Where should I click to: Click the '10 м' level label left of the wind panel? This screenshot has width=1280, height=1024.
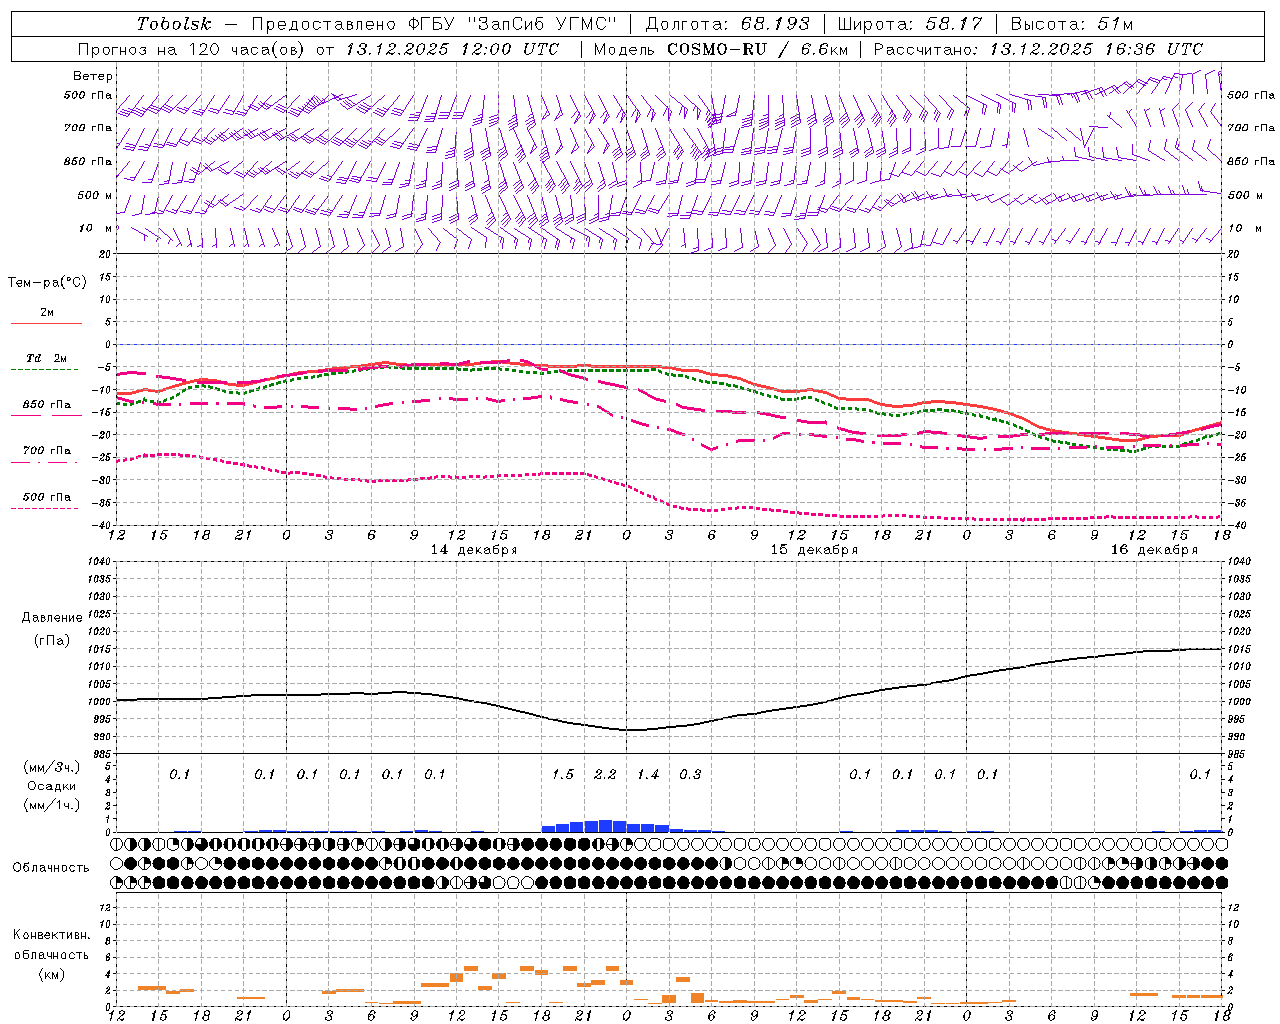click(96, 228)
